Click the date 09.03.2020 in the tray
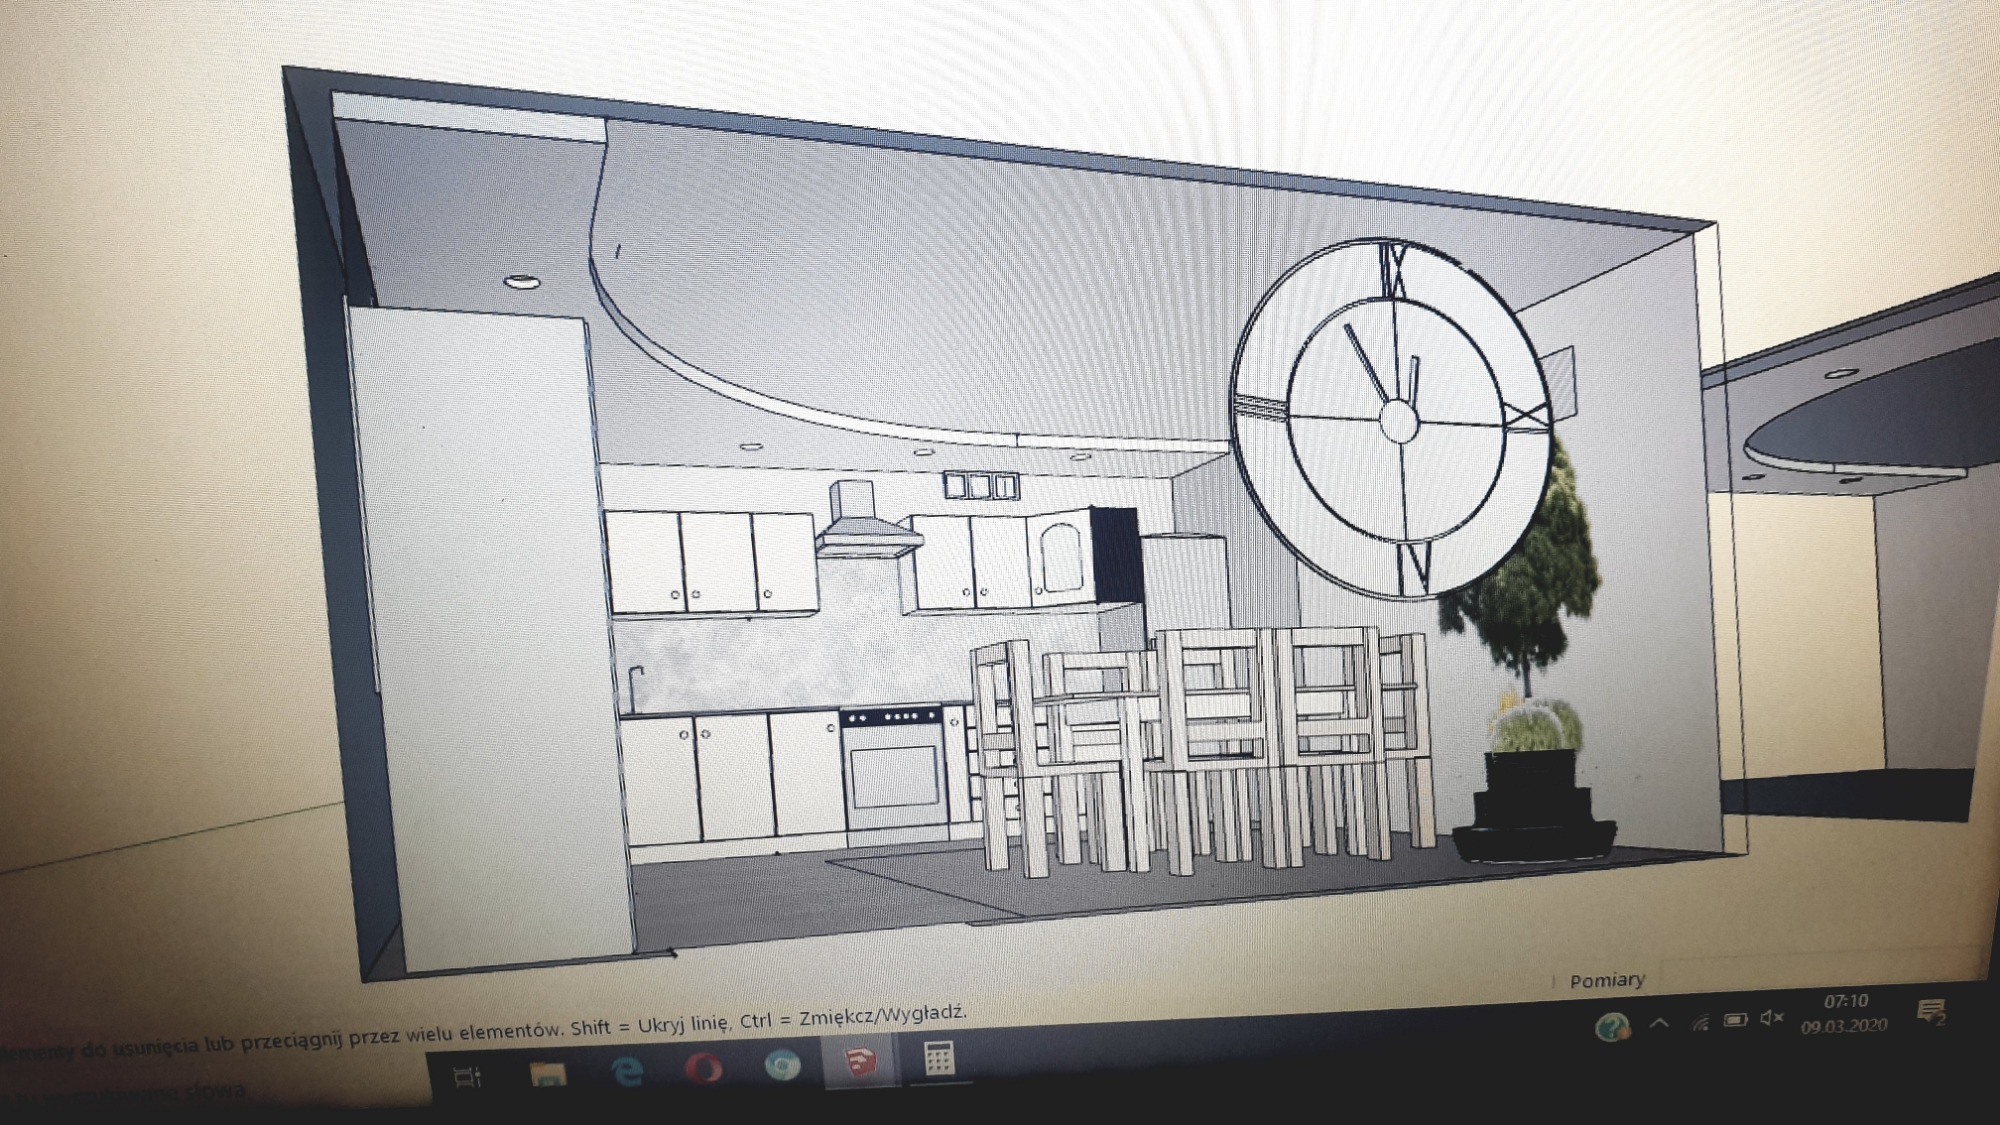This screenshot has height=1125, width=2000. click(x=1843, y=1028)
